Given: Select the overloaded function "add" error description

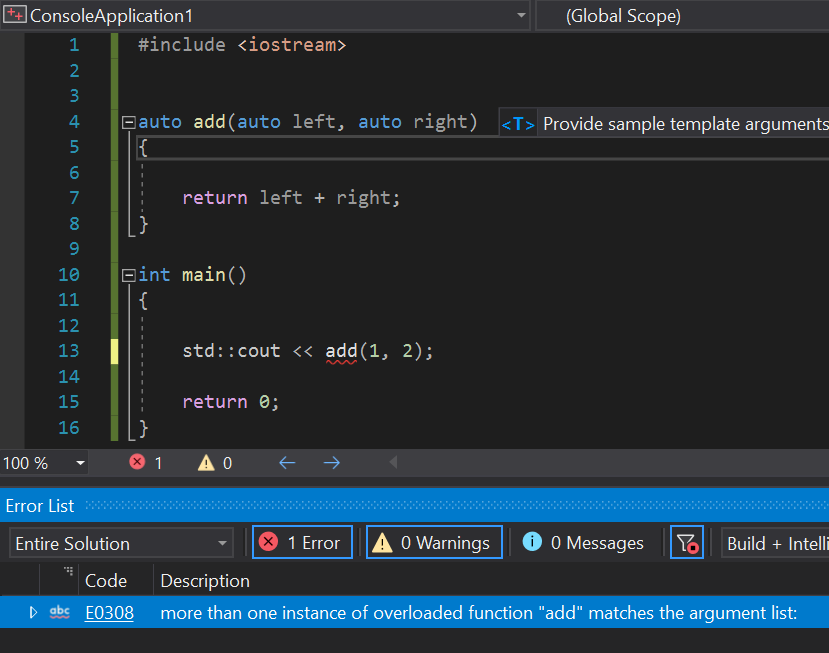Looking at the screenshot, I should 478,613.
